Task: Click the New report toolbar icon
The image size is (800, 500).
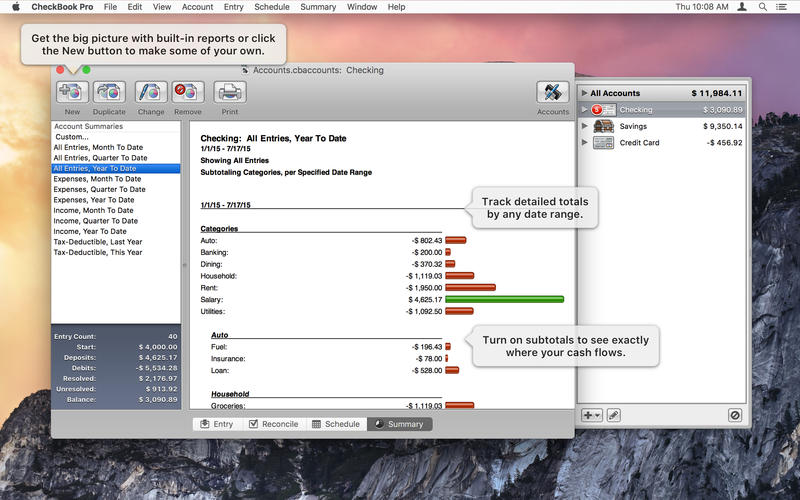Action: click(x=72, y=92)
